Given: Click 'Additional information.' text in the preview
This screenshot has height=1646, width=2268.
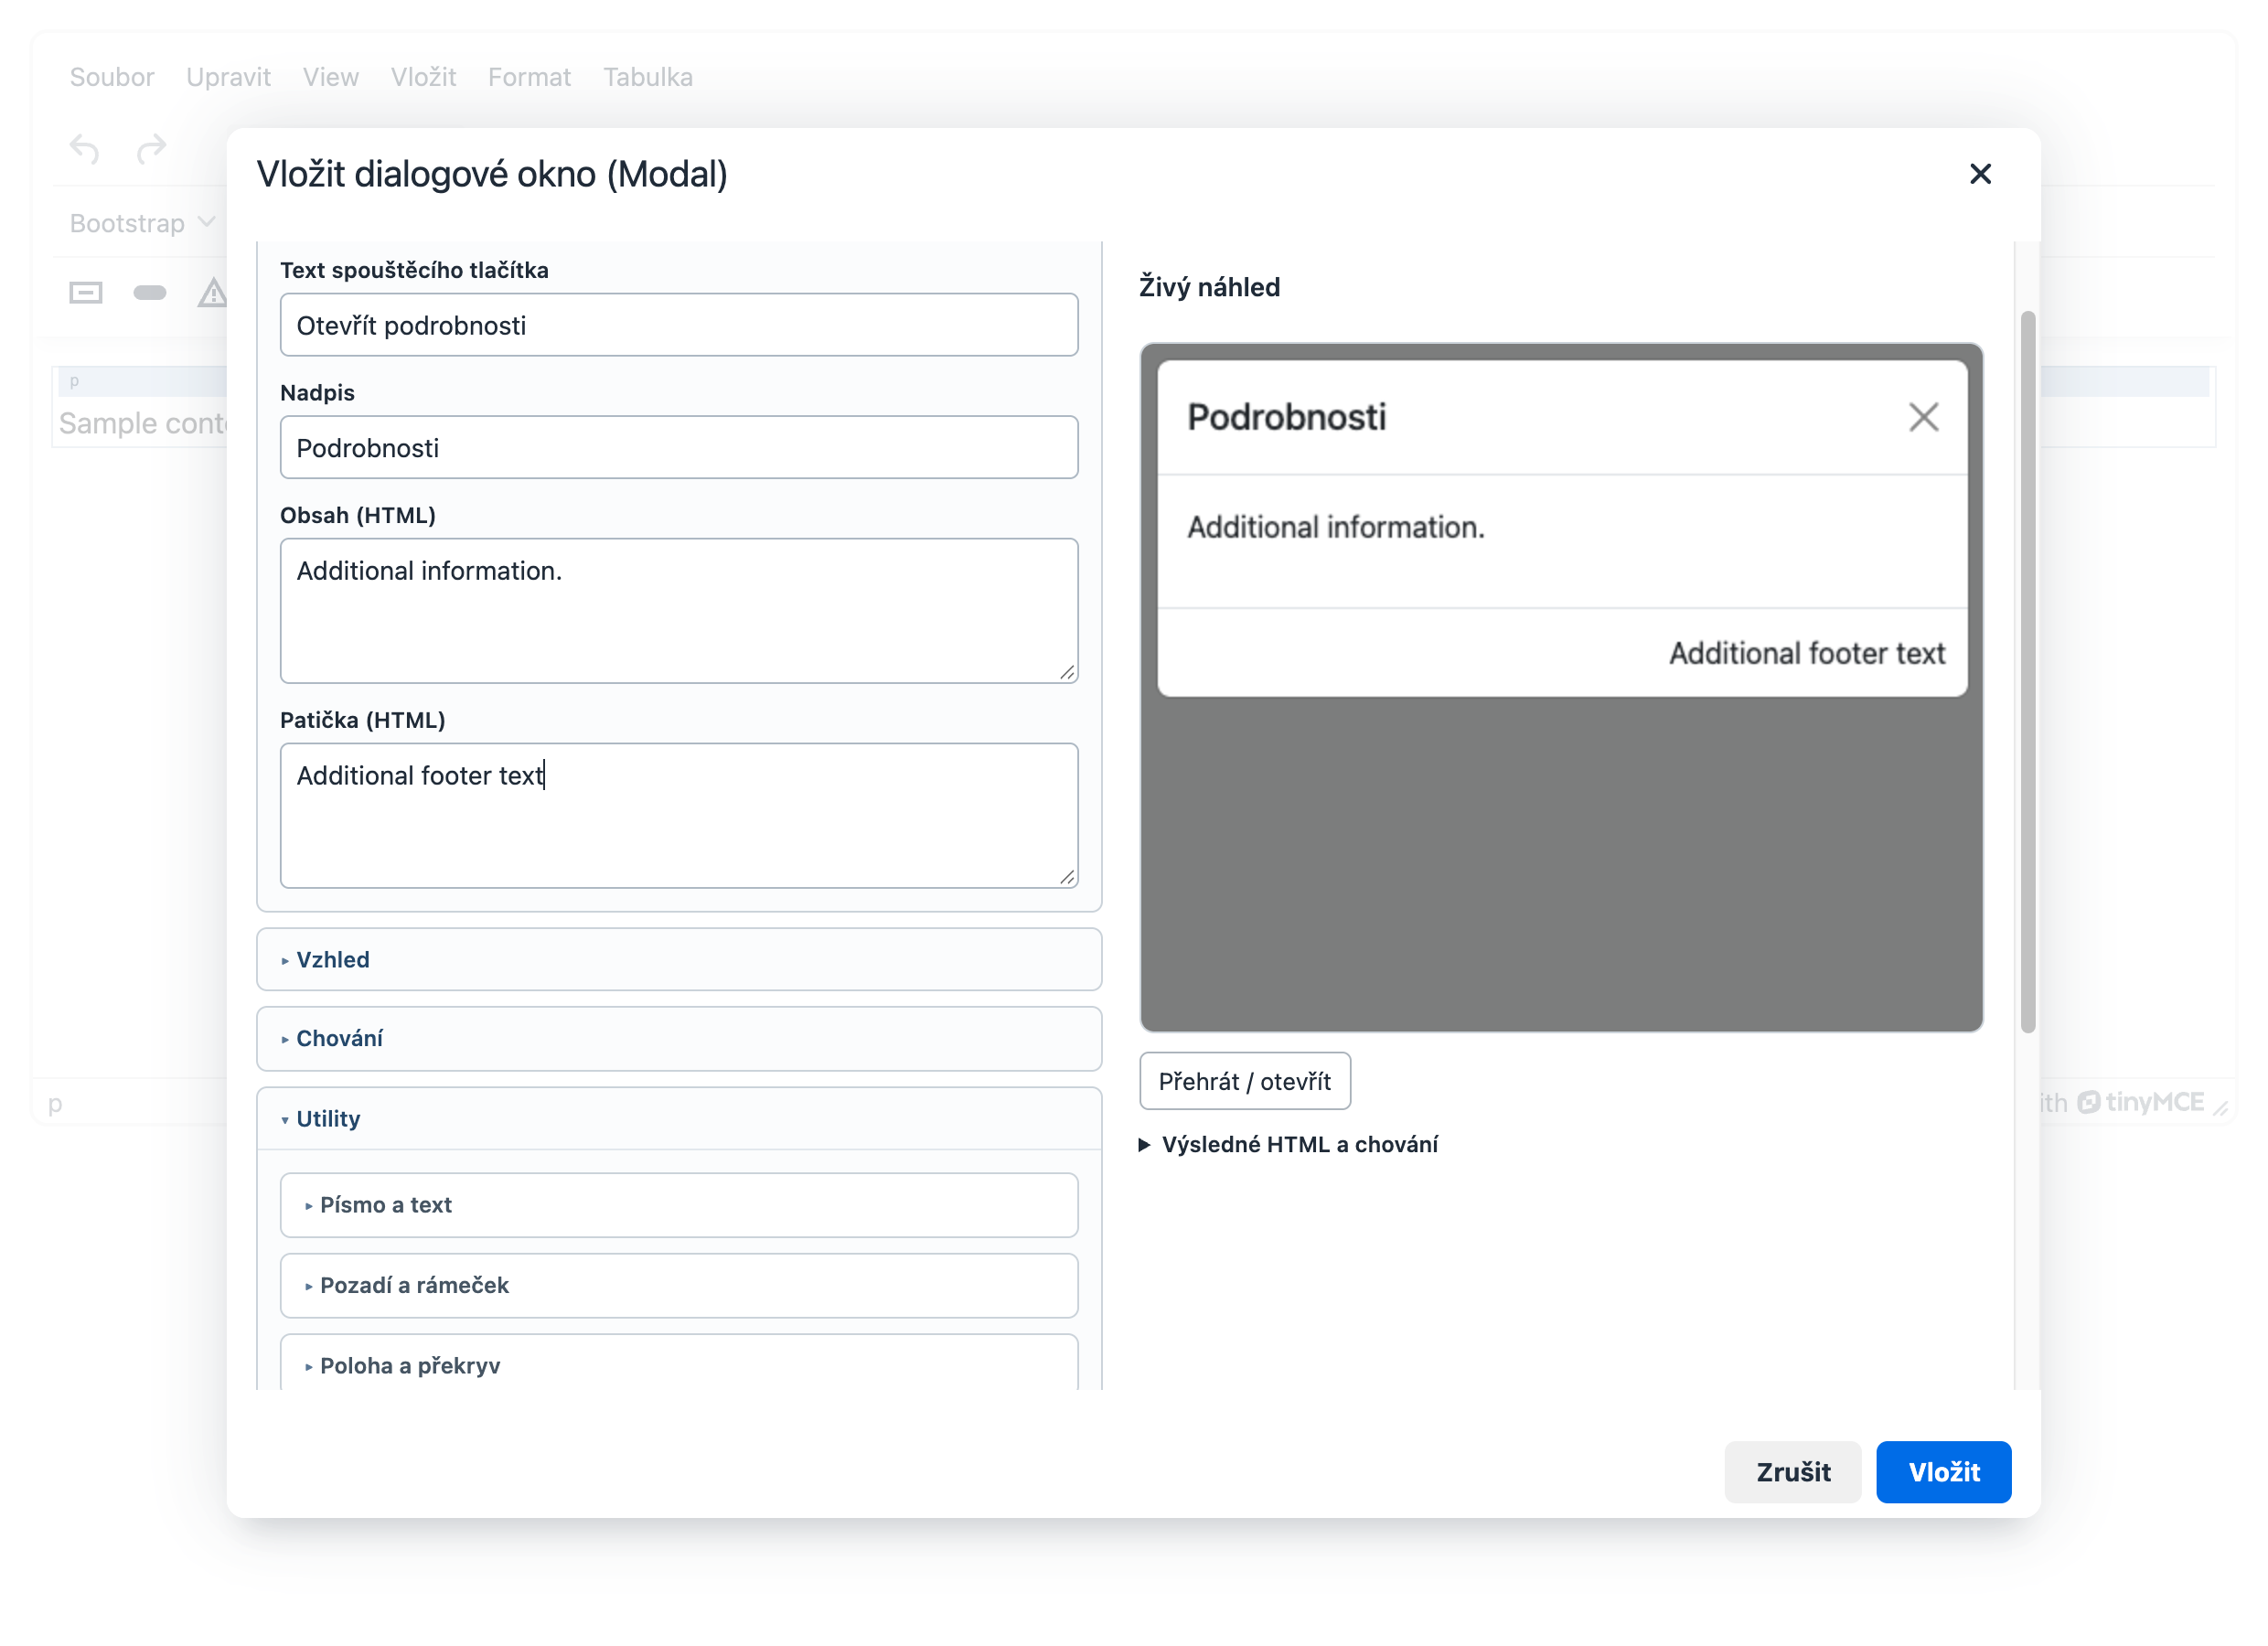Looking at the screenshot, I should [x=1335, y=527].
